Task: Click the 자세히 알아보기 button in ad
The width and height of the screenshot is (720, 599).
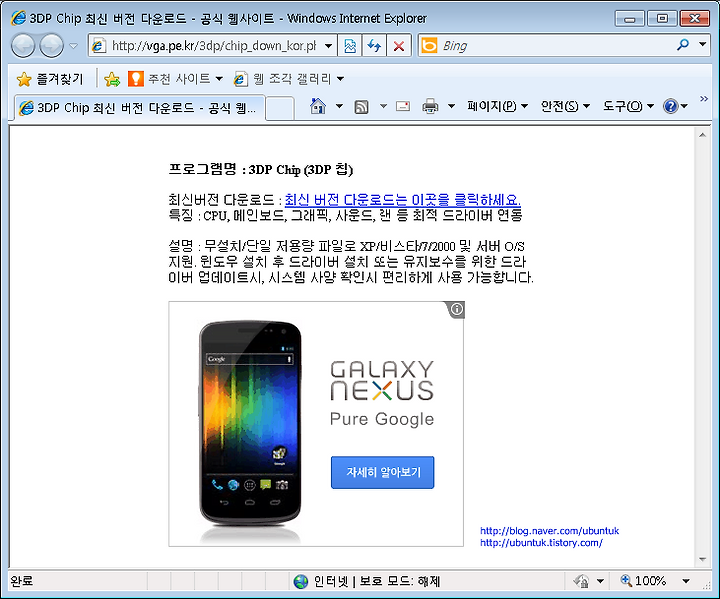Action: pyautogui.click(x=382, y=472)
